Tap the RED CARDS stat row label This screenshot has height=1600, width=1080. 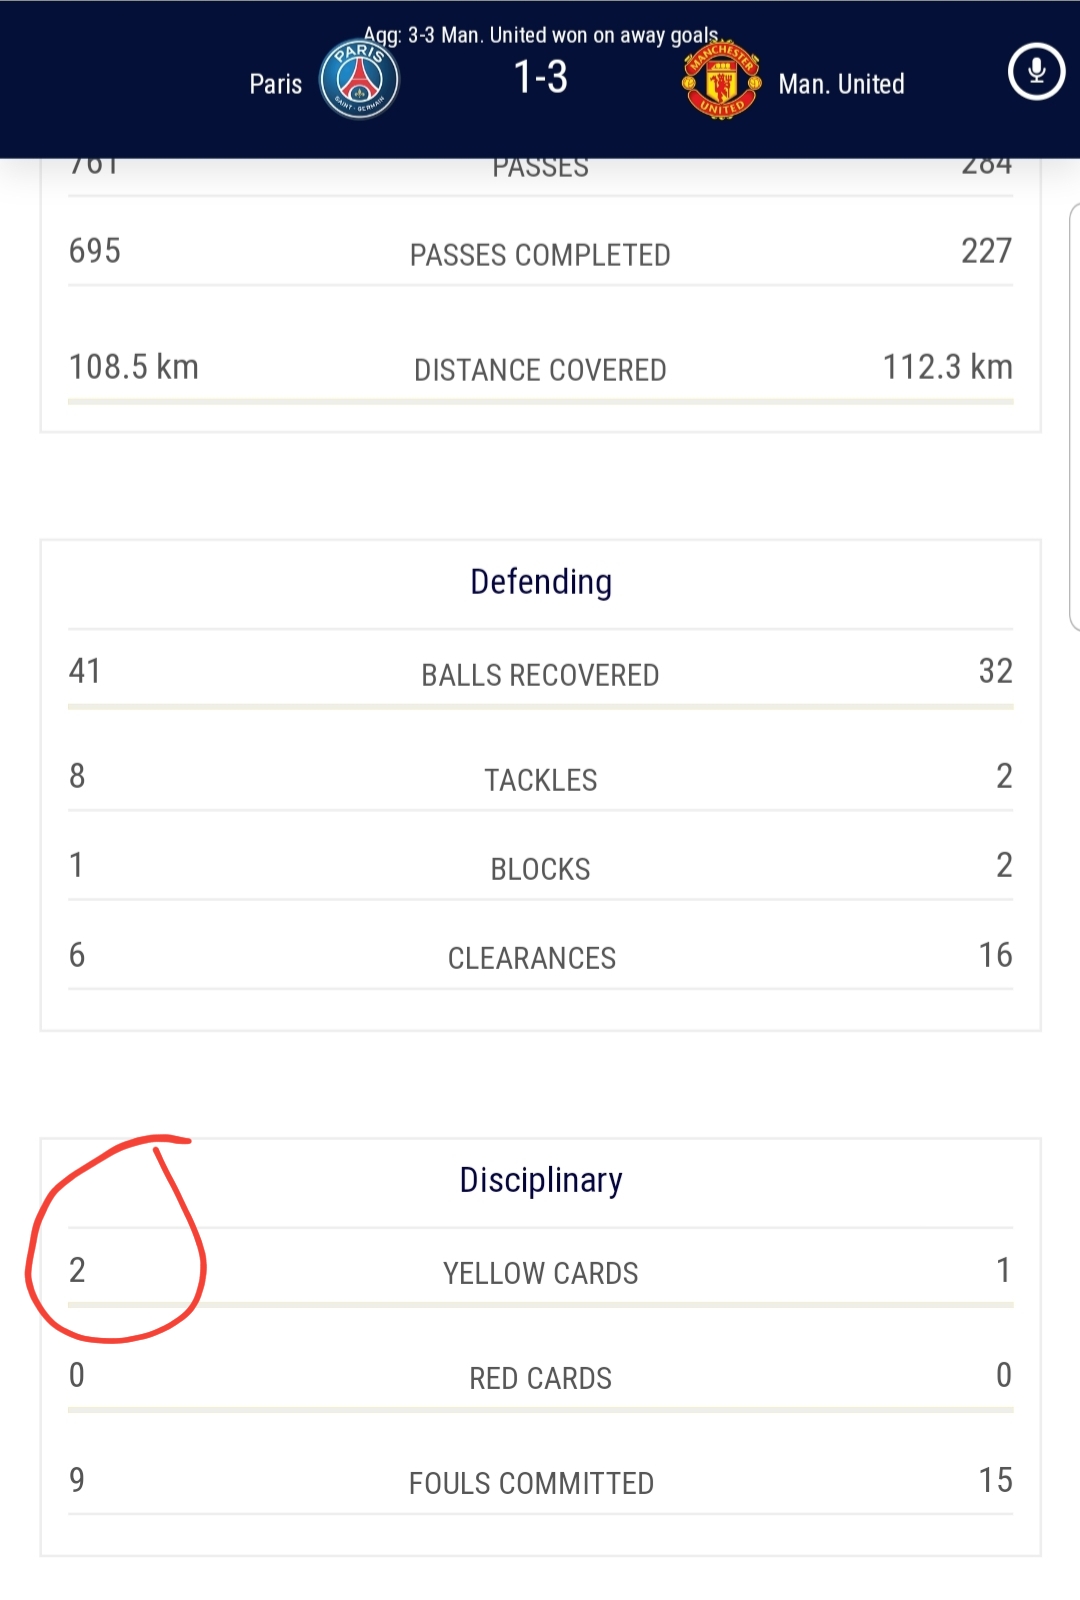click(x=541, y=1378)
